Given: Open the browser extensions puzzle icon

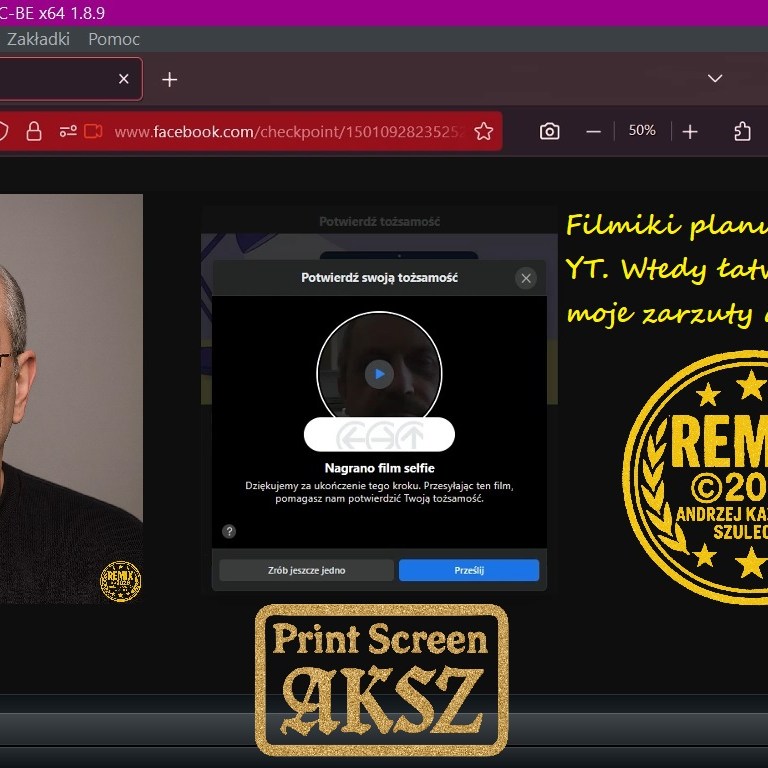Looking at the screenshot, I should pos(742,132).
